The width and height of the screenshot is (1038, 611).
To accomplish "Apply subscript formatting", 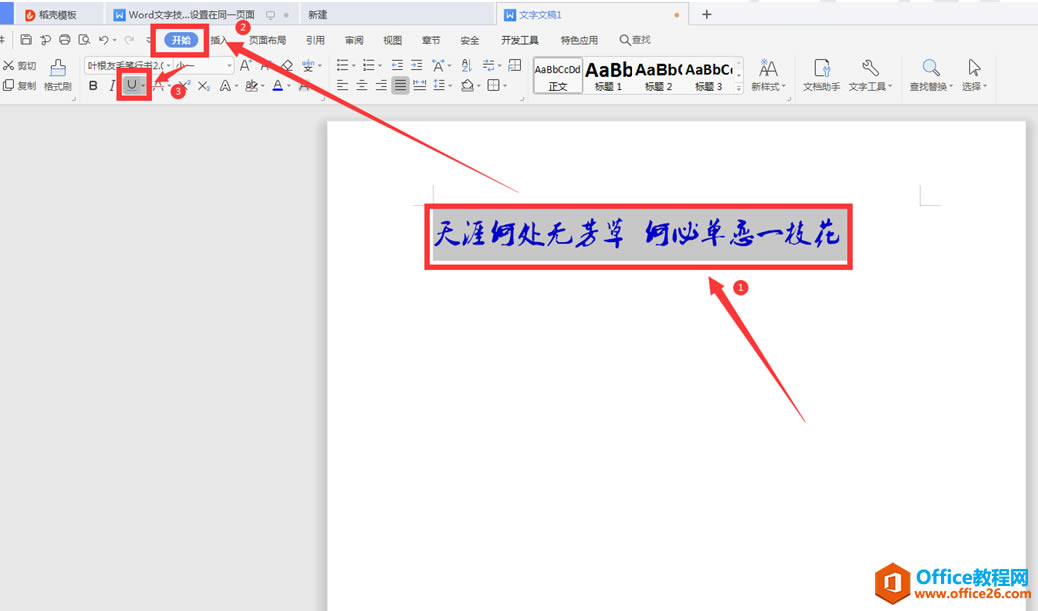I will coord(204,85).
